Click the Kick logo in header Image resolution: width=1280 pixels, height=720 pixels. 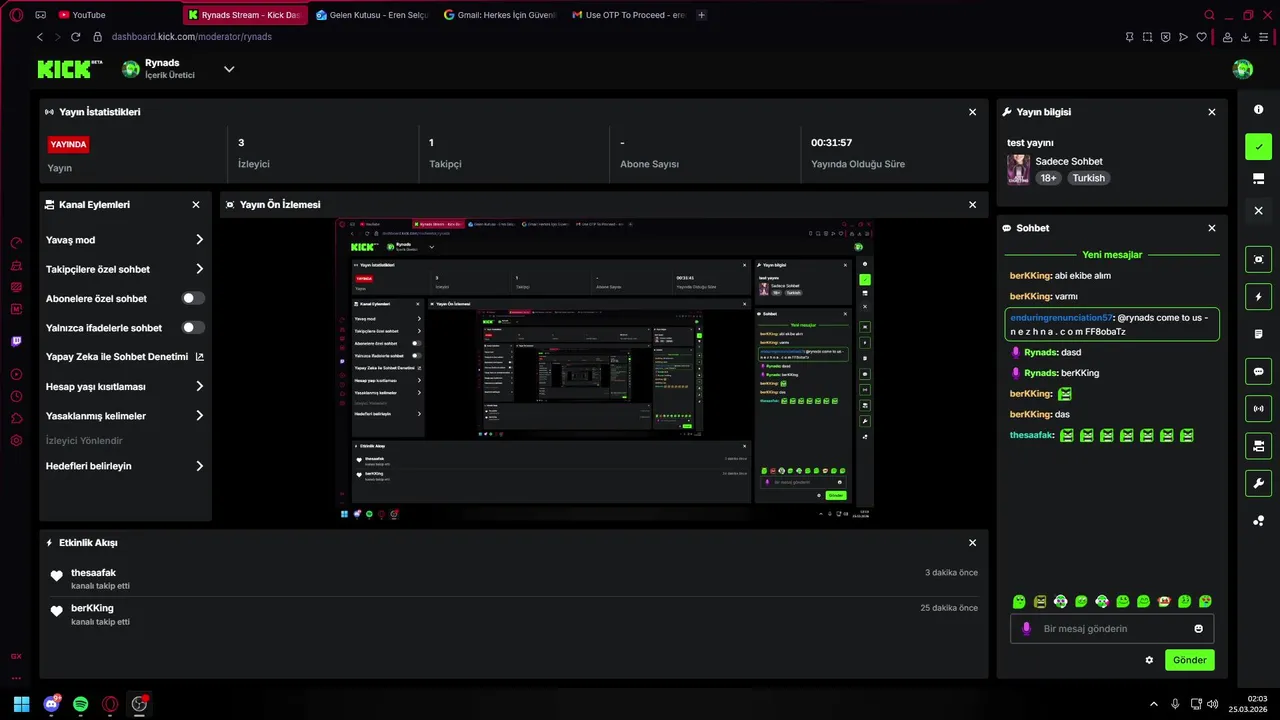coord(70,69)
